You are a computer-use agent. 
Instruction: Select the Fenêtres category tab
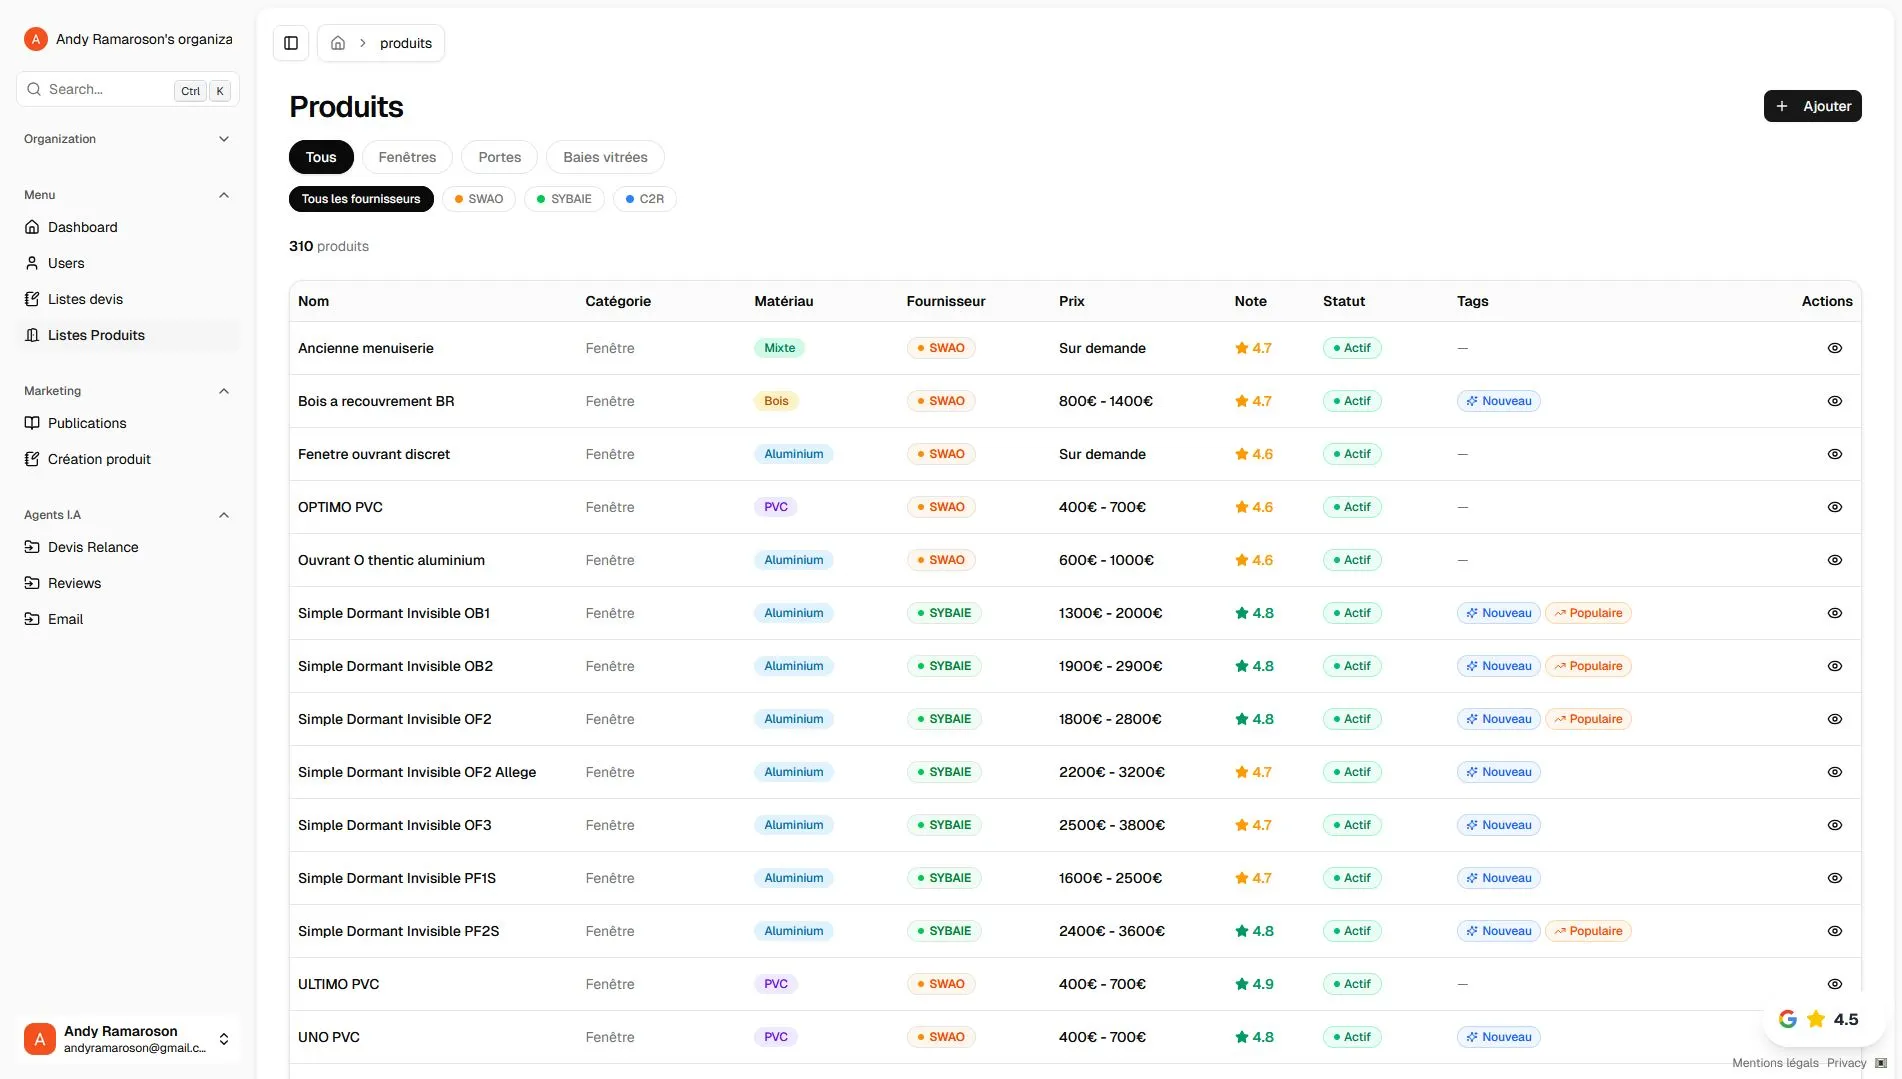406,157
